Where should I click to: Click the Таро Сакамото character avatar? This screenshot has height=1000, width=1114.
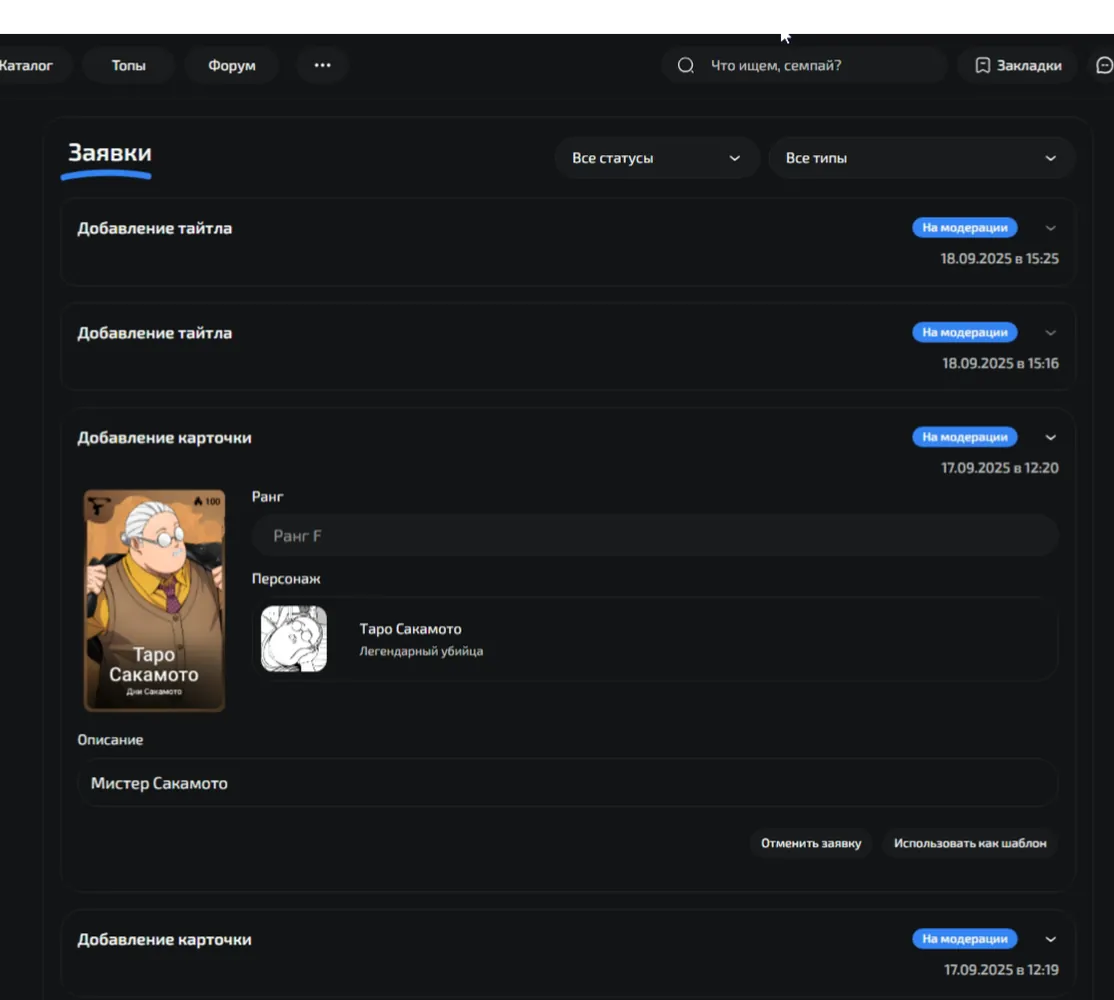click(x=293, y=638)
